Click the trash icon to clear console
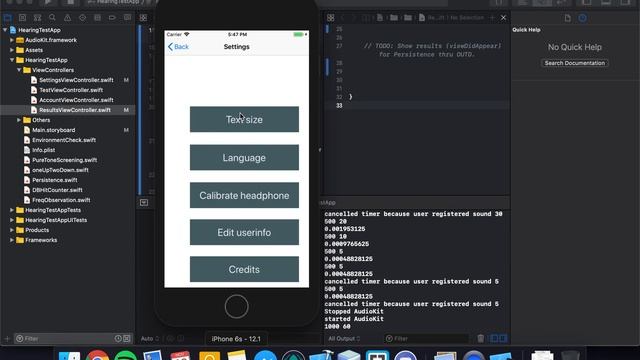 pos(480,338)
